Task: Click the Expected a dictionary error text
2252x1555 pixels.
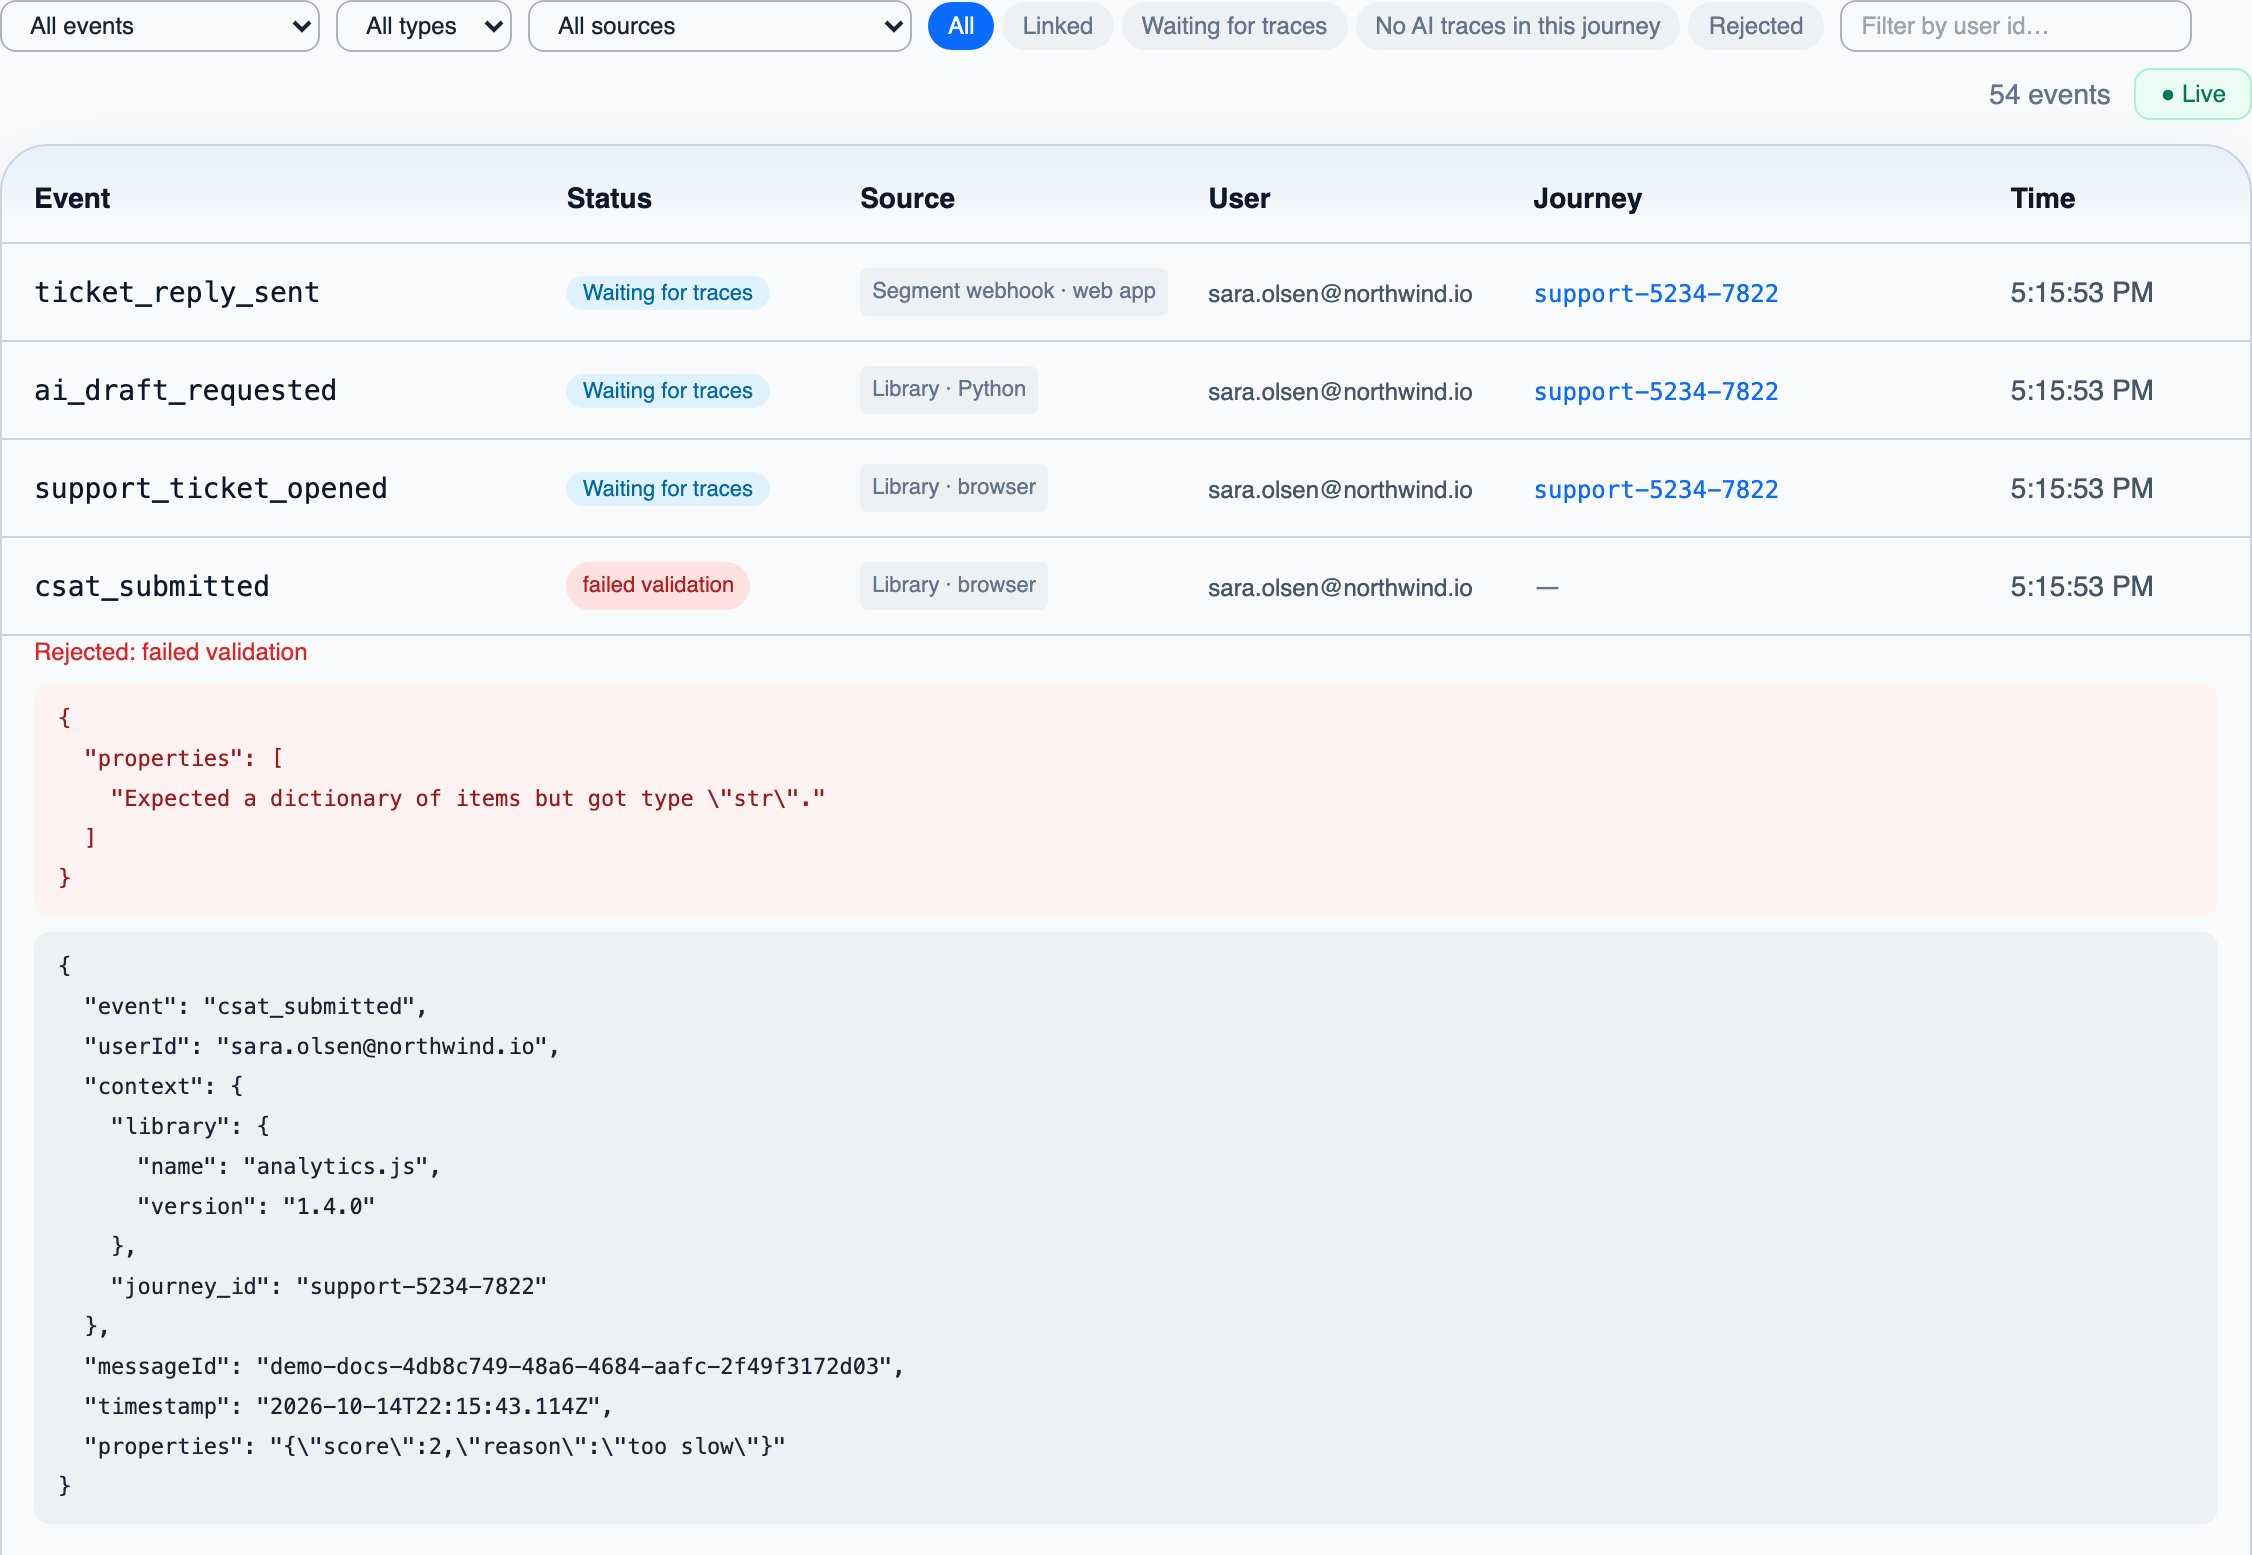Action: (x=468, y=798)
